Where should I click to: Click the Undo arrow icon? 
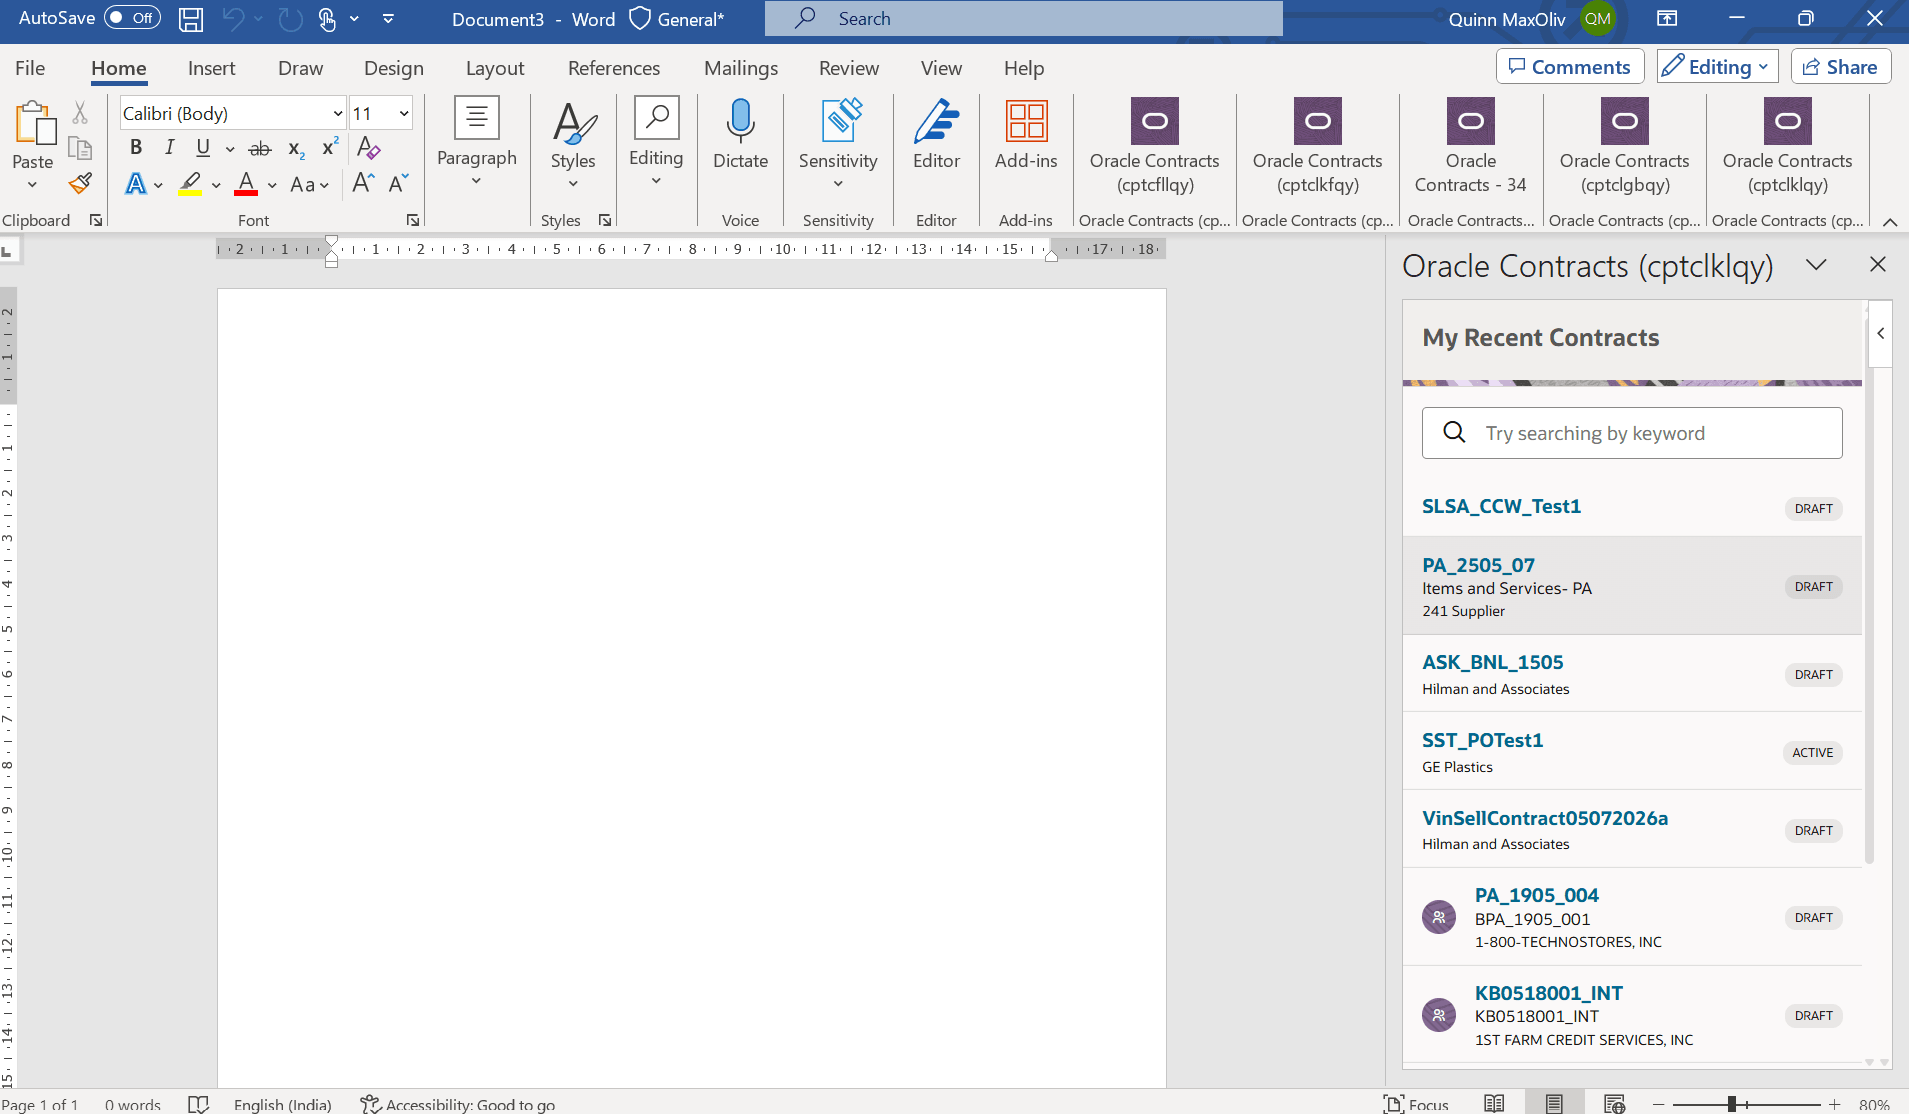click(233, 19)
